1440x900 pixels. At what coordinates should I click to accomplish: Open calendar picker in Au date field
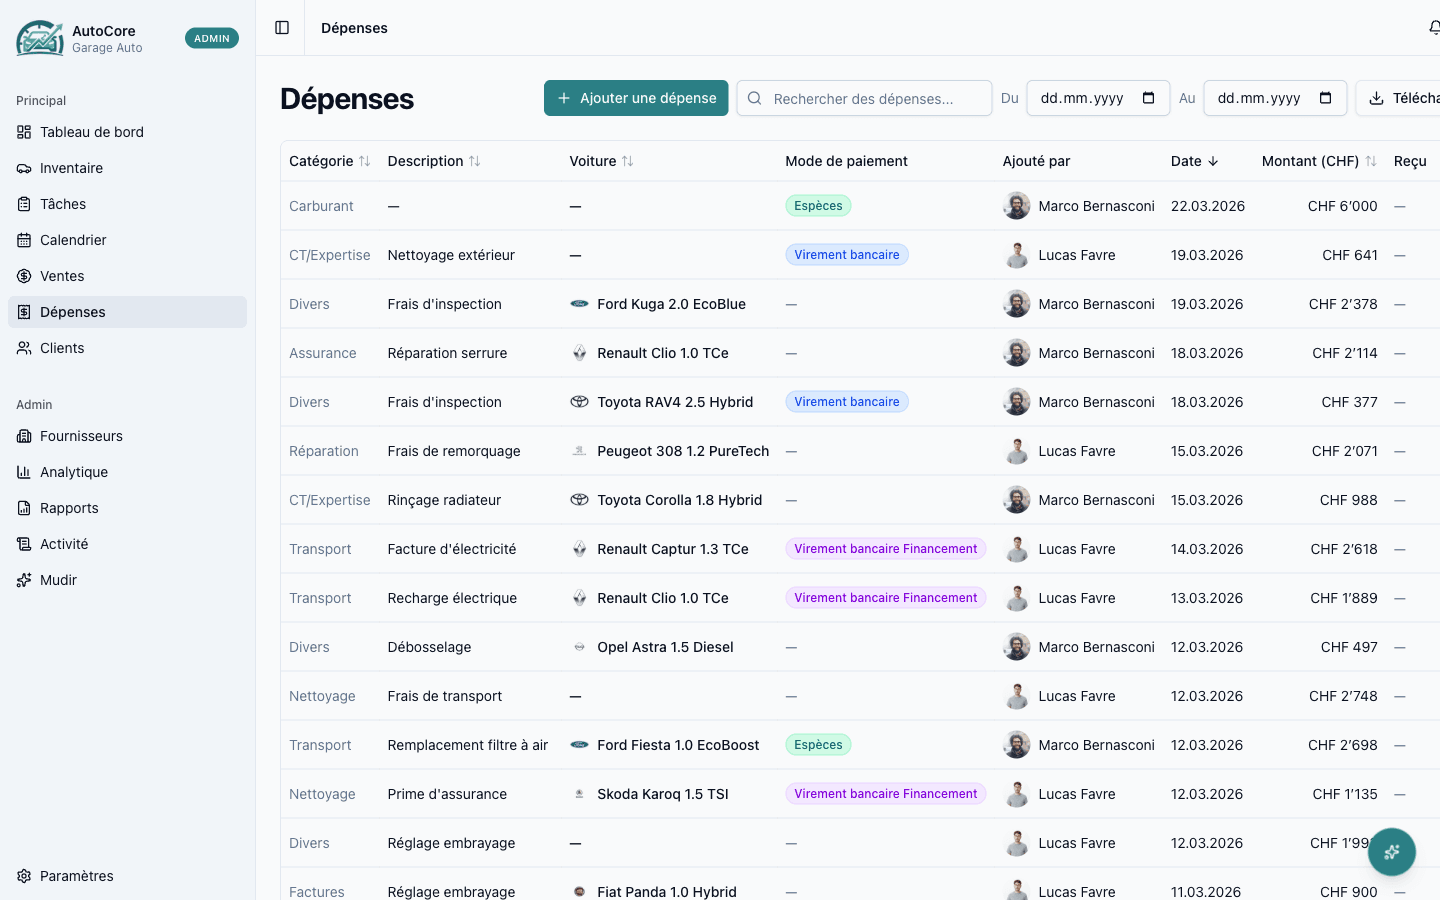(x=1325, y=98)
